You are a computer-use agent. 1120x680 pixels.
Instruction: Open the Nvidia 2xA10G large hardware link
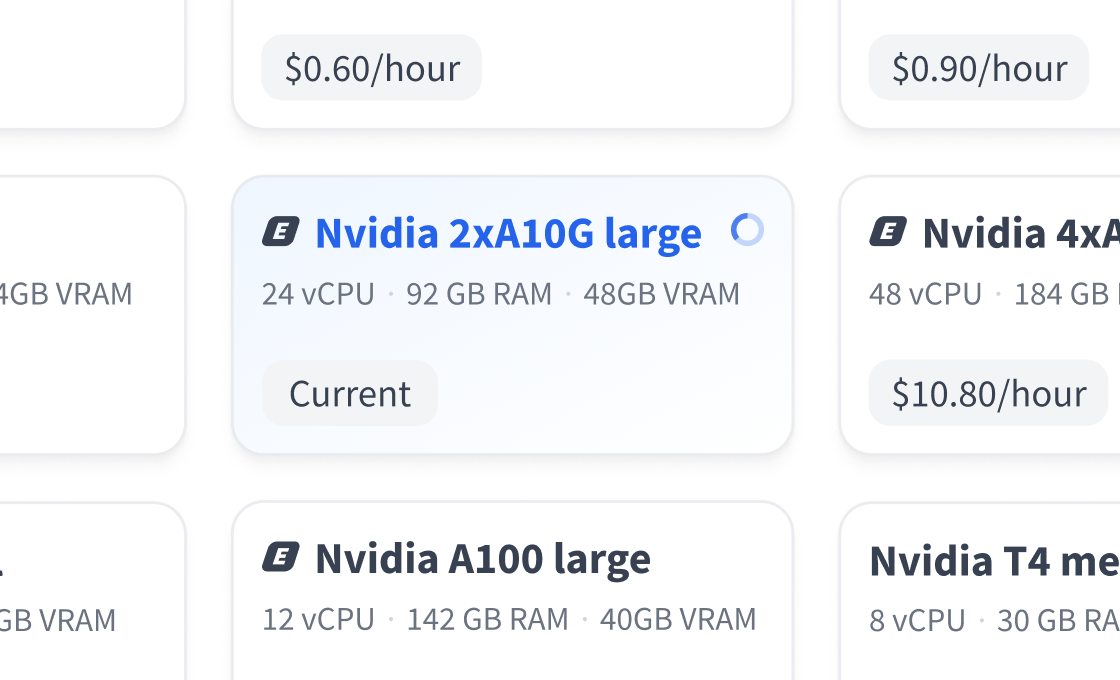pos(509,232)
